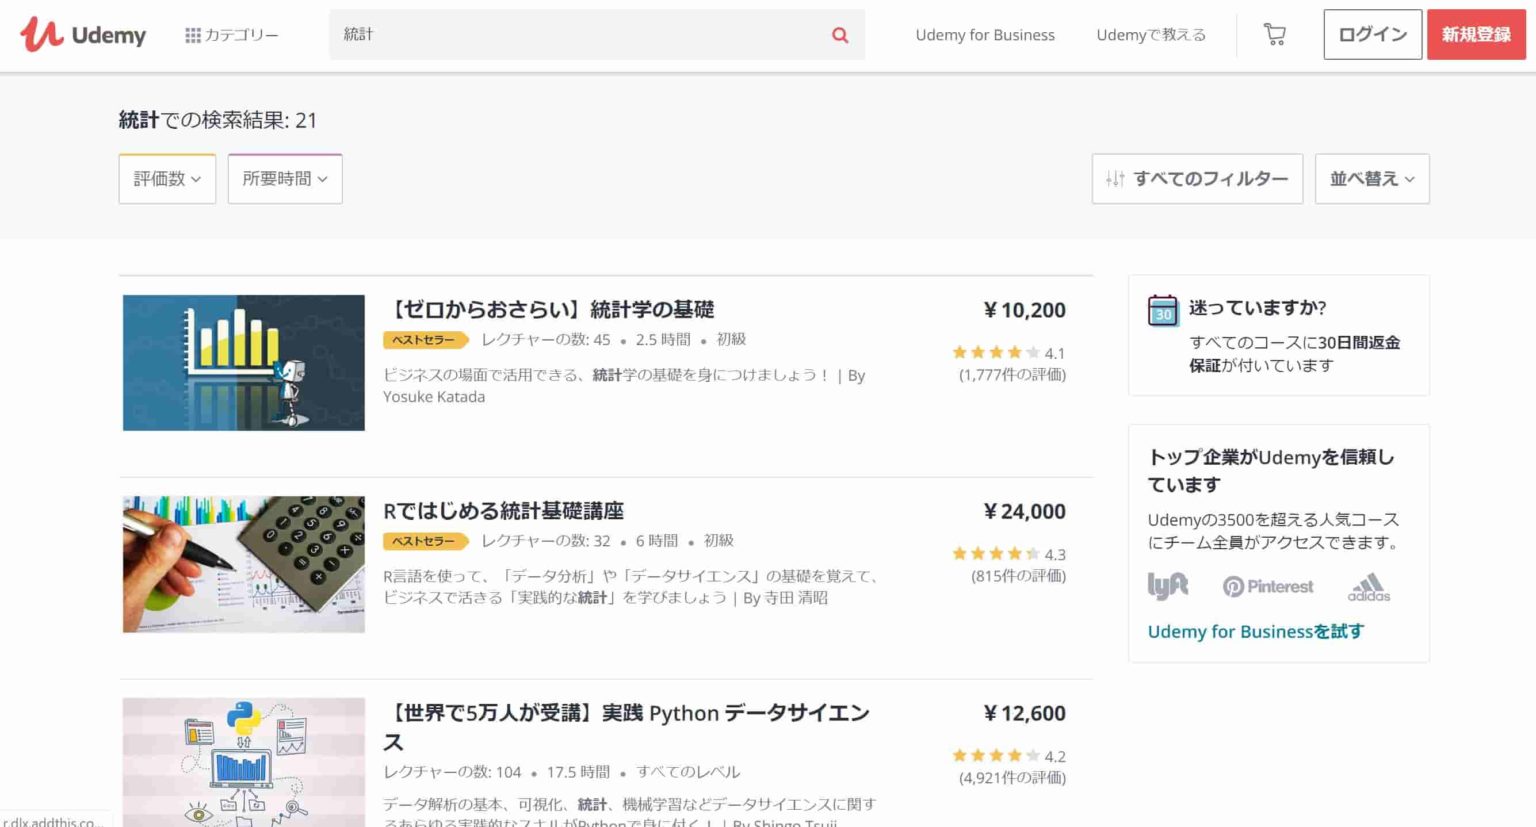Click the Lyft logo
The height and width of the screenshot is (827, 1536).
tap(1167, 585)
